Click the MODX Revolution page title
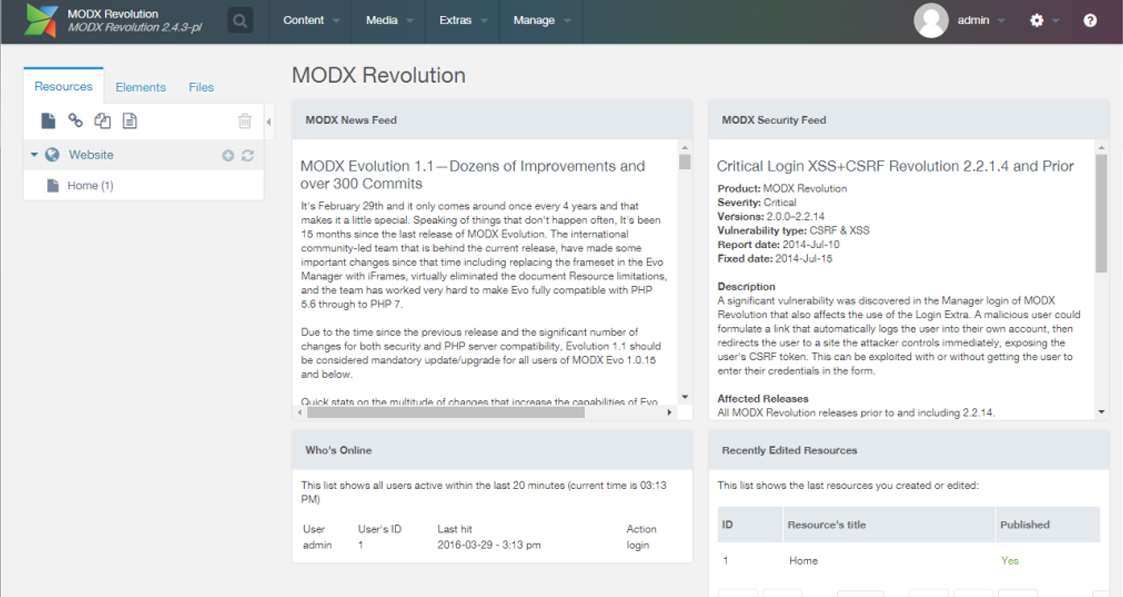 tap(378, 75)
